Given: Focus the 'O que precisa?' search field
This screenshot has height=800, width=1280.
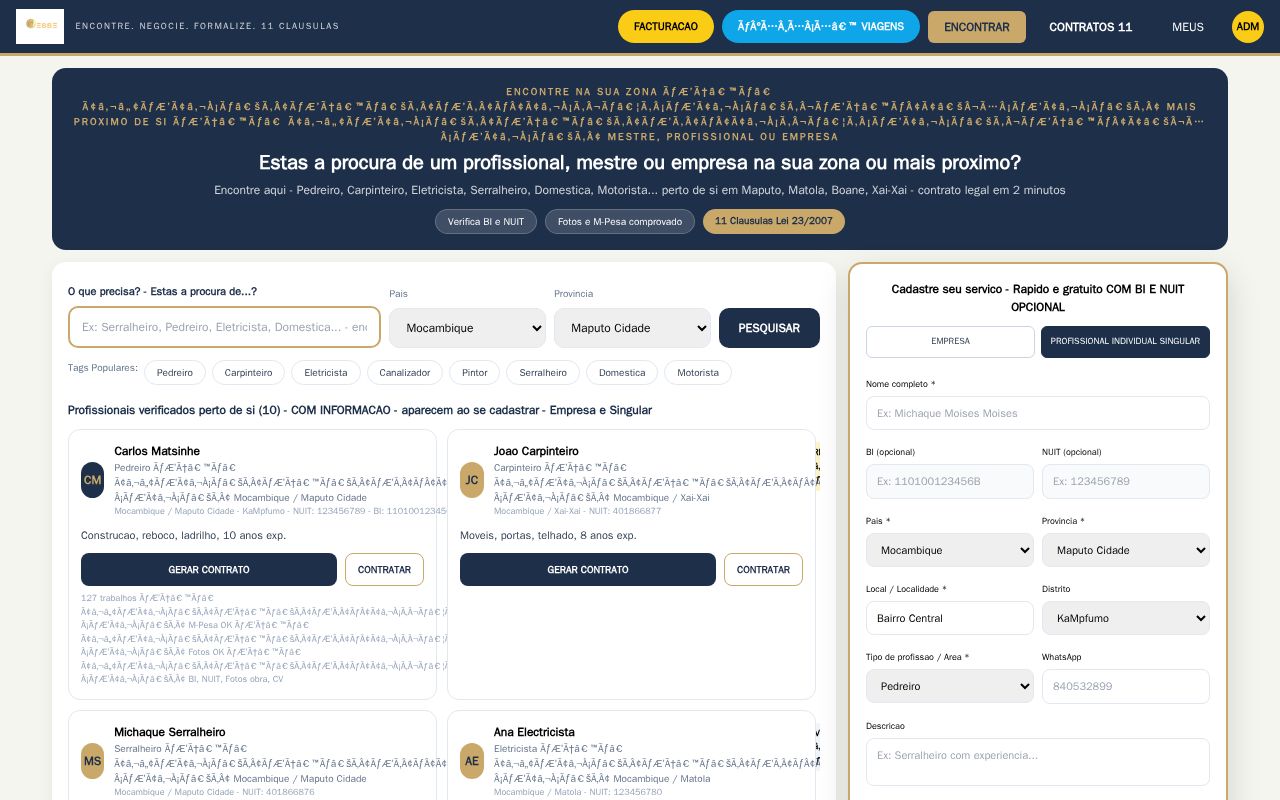Looking at the screenshot, I should [224, 327].
